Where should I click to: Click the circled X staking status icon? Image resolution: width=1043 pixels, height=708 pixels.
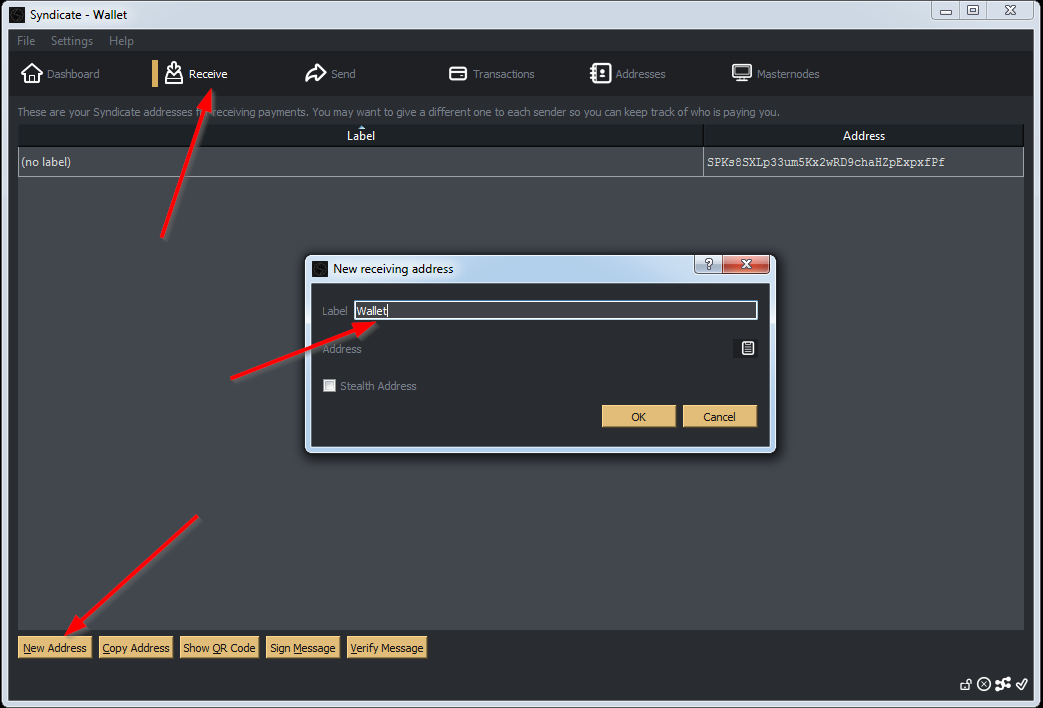point(984,684)
